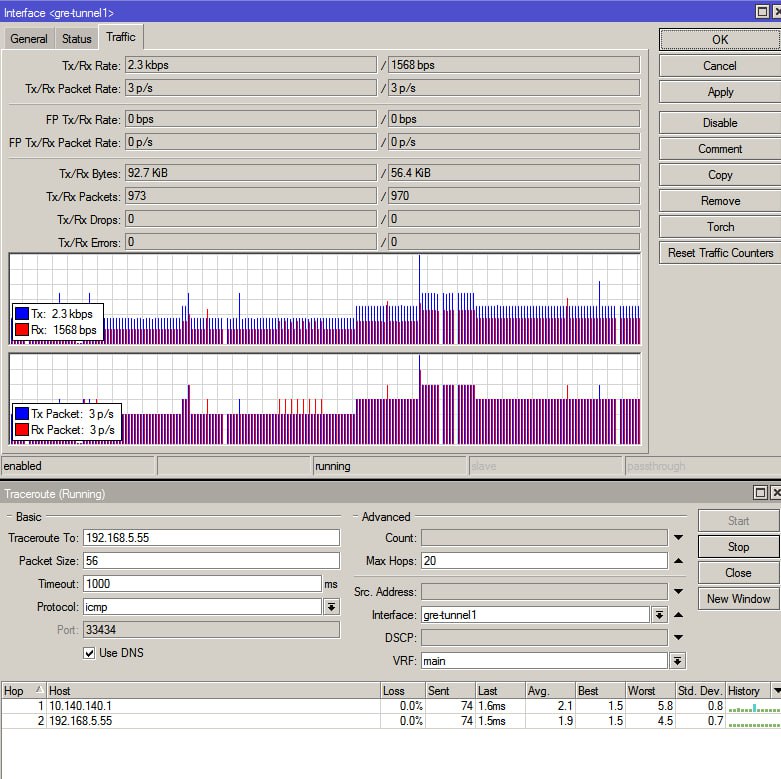This screenshot has height=779, width=781.
Task: Add a Comment to the interface
Action: coord(720,149)
